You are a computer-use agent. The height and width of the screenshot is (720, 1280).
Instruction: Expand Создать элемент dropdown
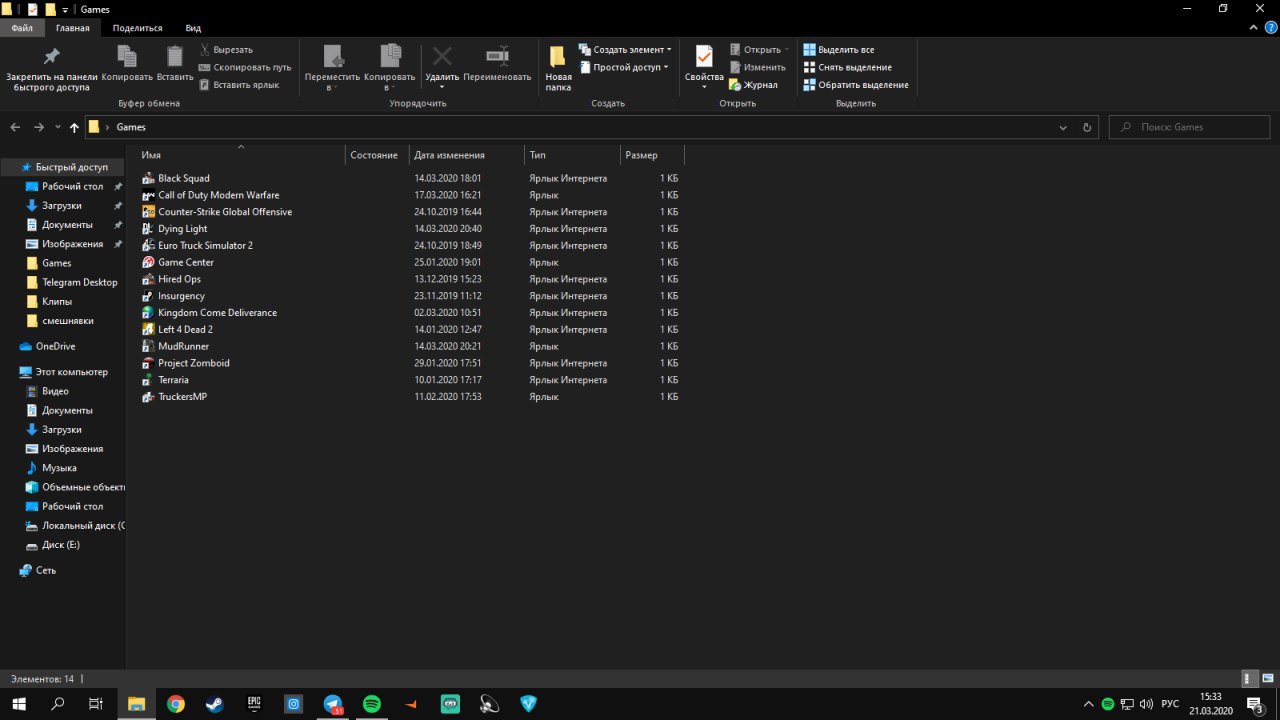tap(625, 49)
